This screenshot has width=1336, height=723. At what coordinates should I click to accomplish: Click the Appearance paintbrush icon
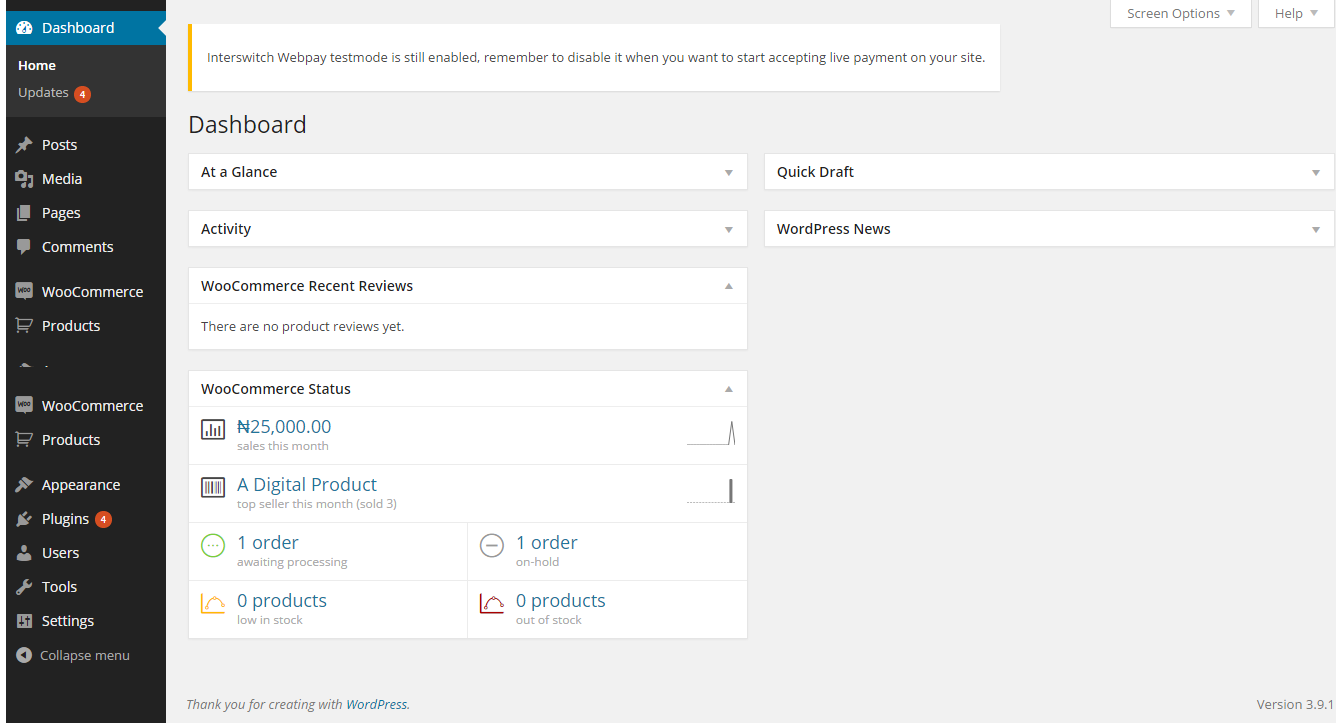pyautogui.click(x=24, y=485)
